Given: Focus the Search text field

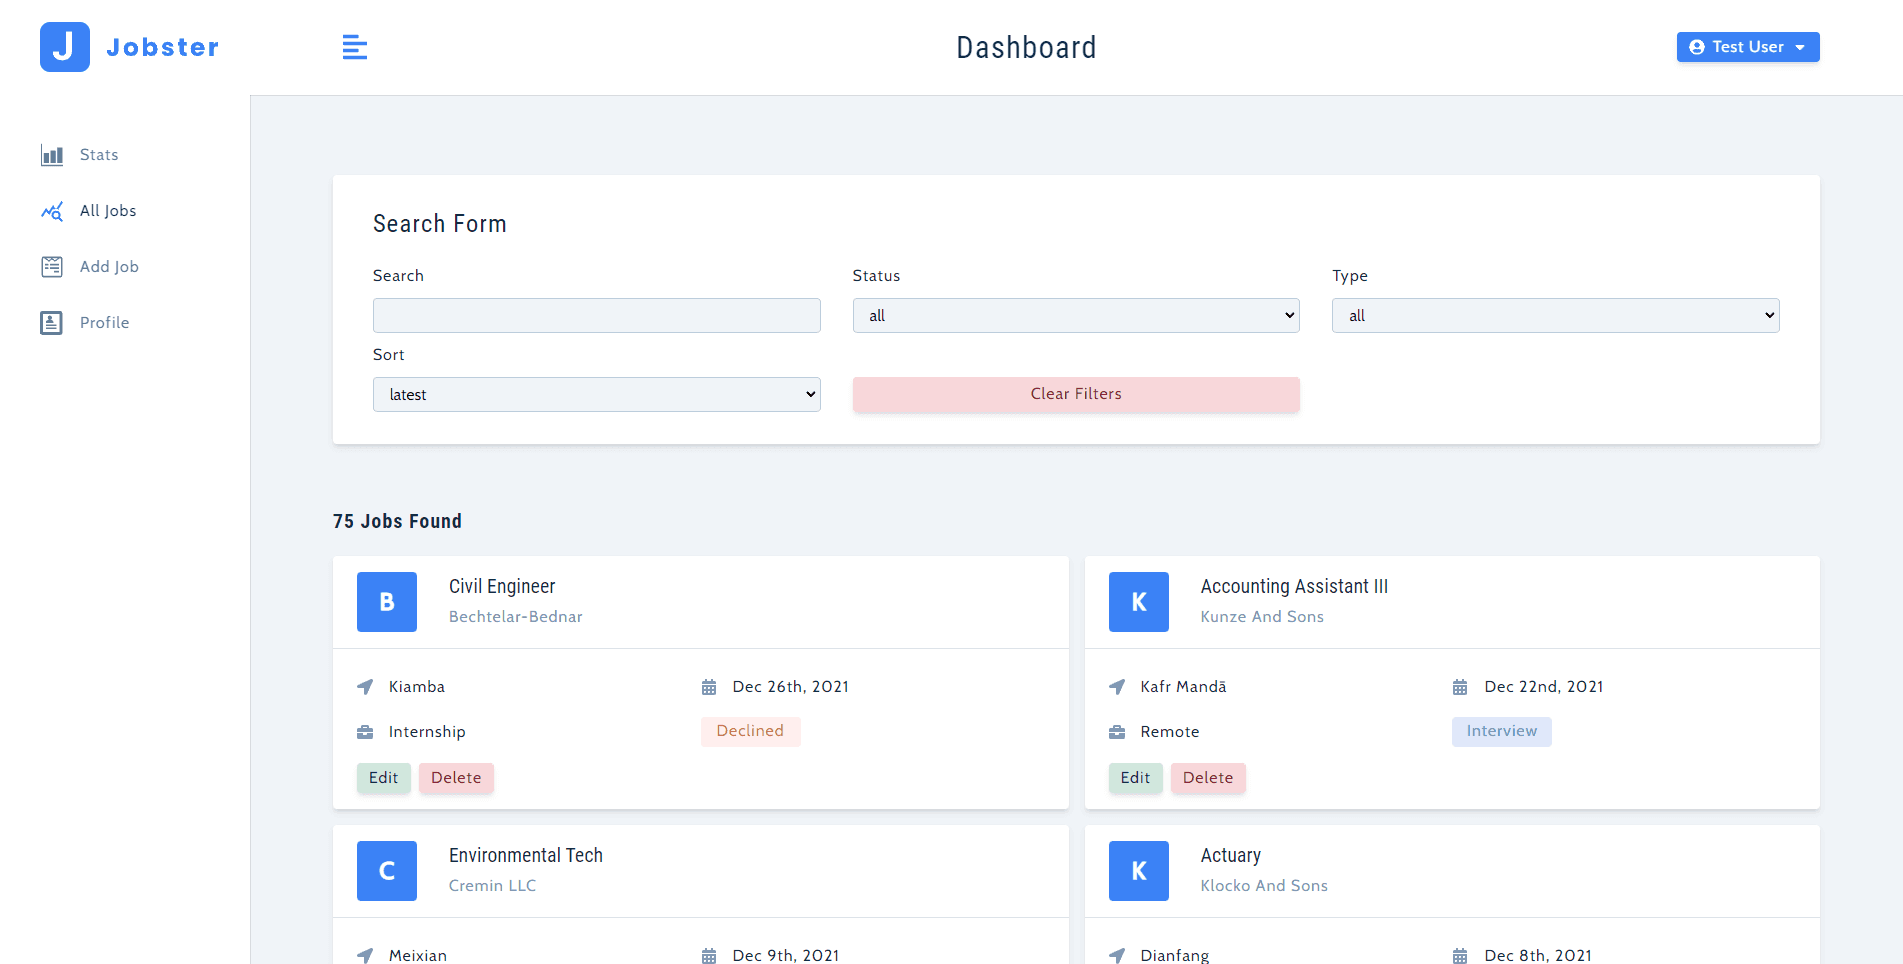Looking at the screenshot, I should point(596,316).
